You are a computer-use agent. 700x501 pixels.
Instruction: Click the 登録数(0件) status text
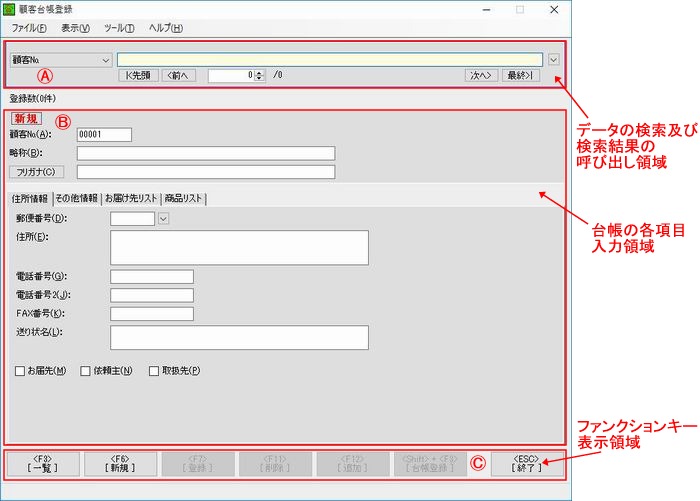coord(33,99)
